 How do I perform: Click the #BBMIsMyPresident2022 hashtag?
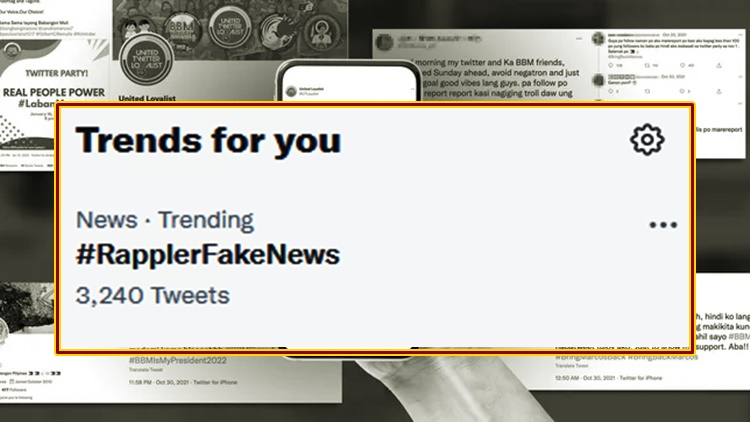pos(180,360)
